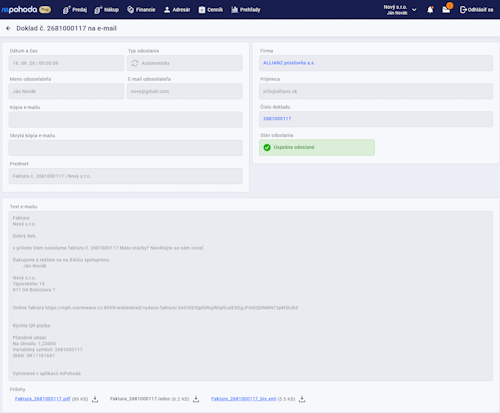
Task: Click the Text e-mailu body area
Action: [251, 296]
